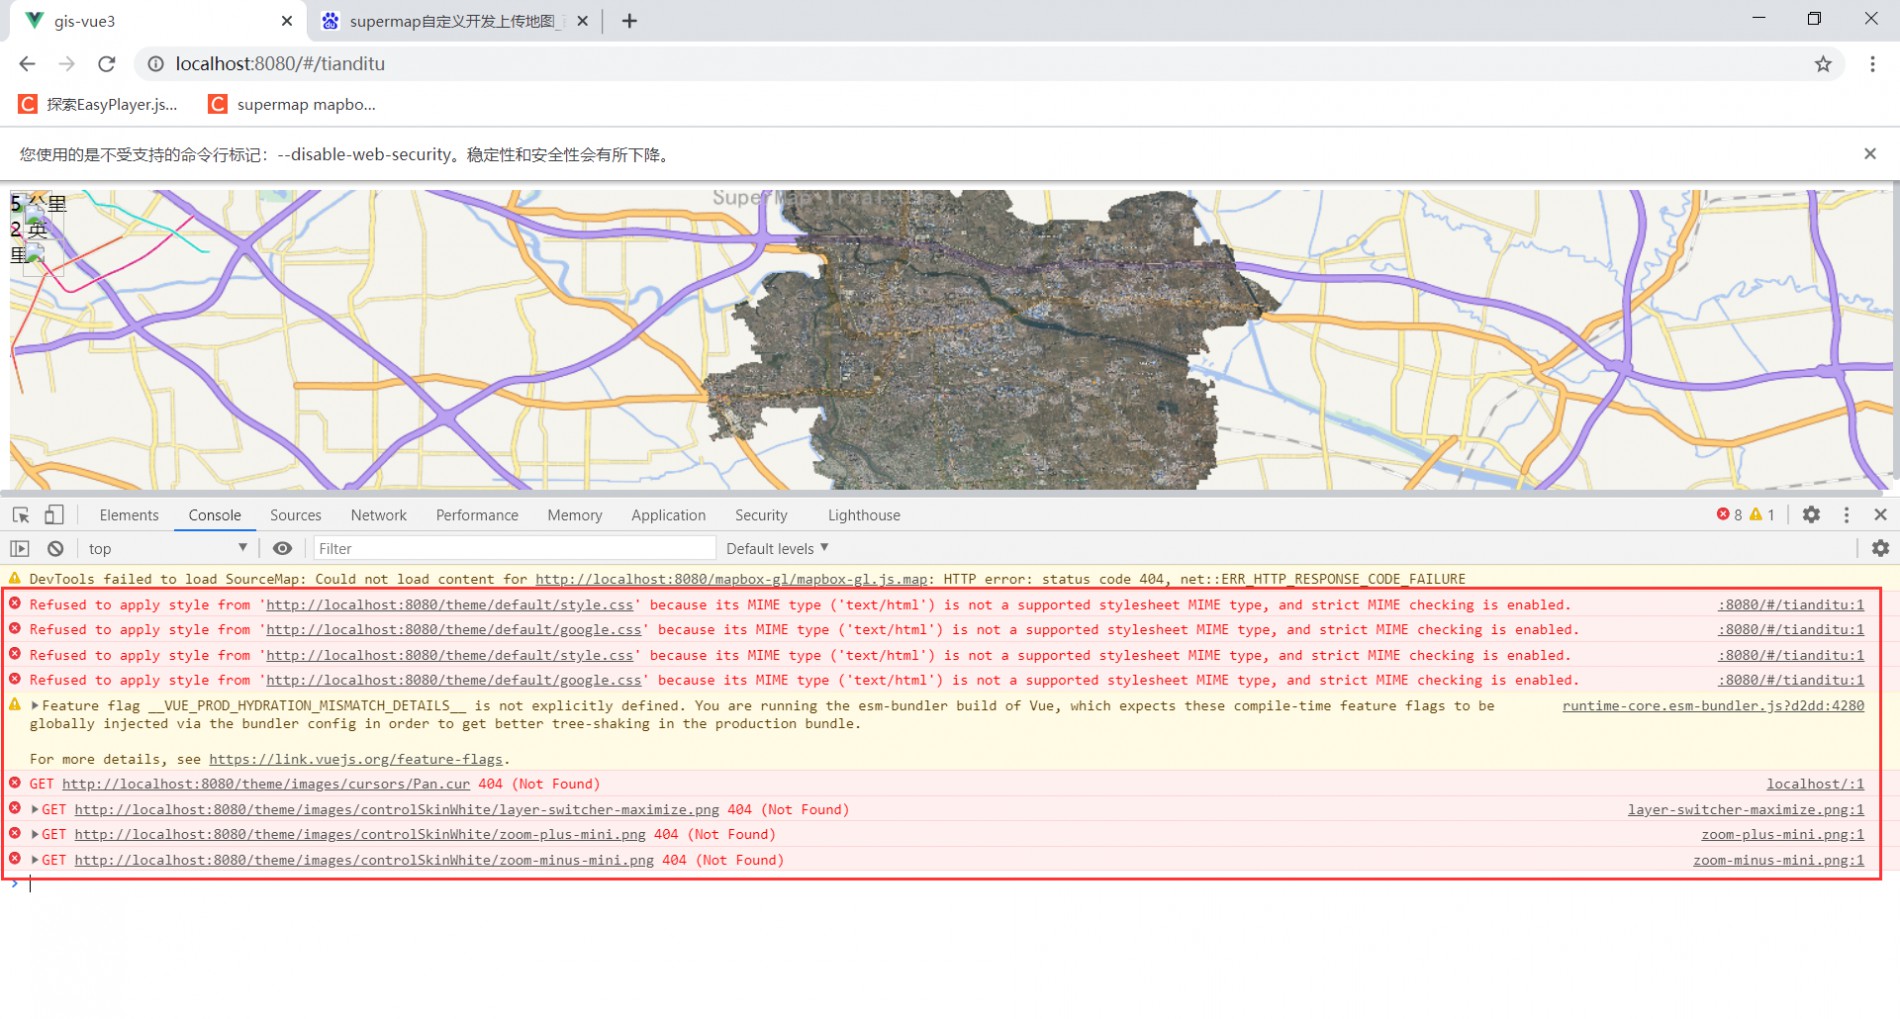Clear the console messages

[x=56, y=549]
